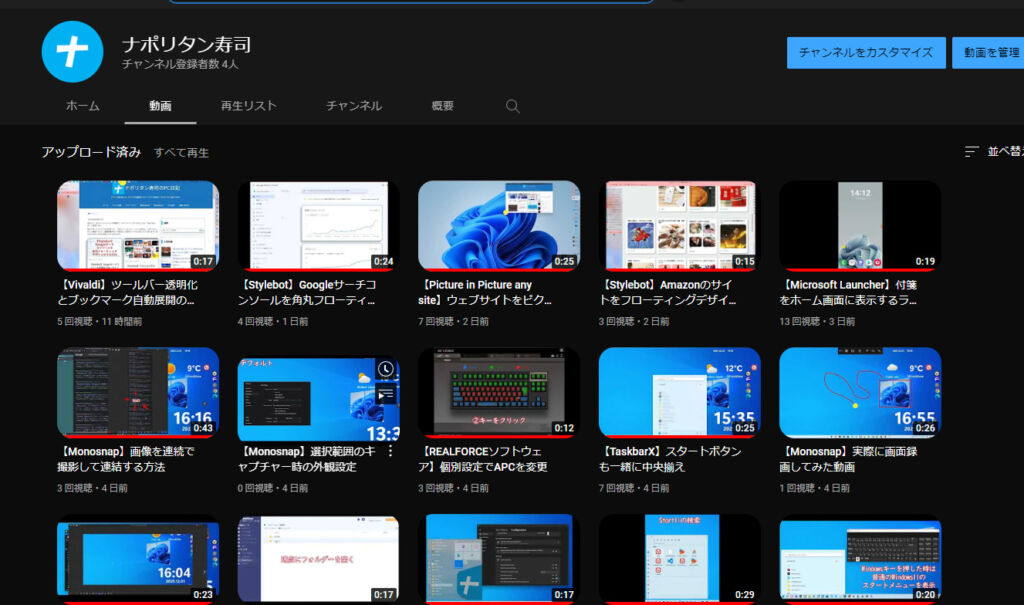Viewport: 1024px width, 605px height.
Task: Open Monosnap 実際に画面録画 video thumbnail
Action: tap(860, 392)
